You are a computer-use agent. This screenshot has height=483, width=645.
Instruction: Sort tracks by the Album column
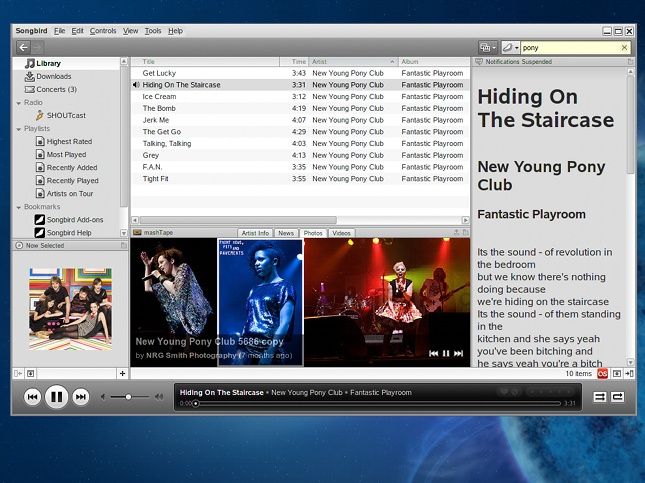coord(434,62)
